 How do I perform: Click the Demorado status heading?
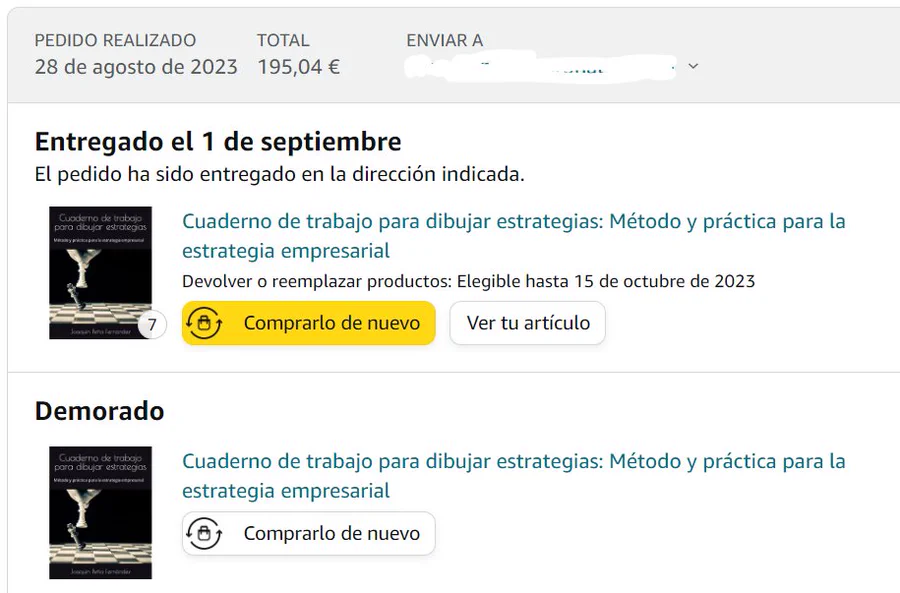click(99, 411)
